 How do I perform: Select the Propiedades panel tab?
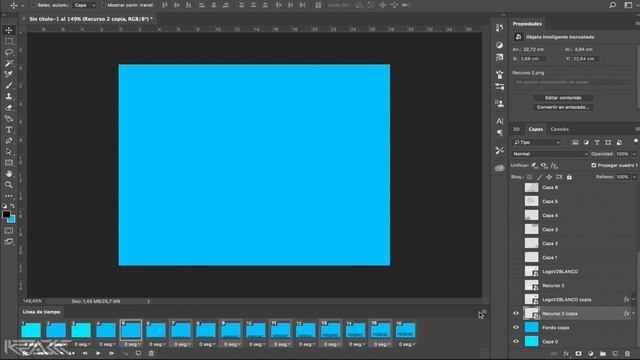pyautogui.click(x=527, y=24)
